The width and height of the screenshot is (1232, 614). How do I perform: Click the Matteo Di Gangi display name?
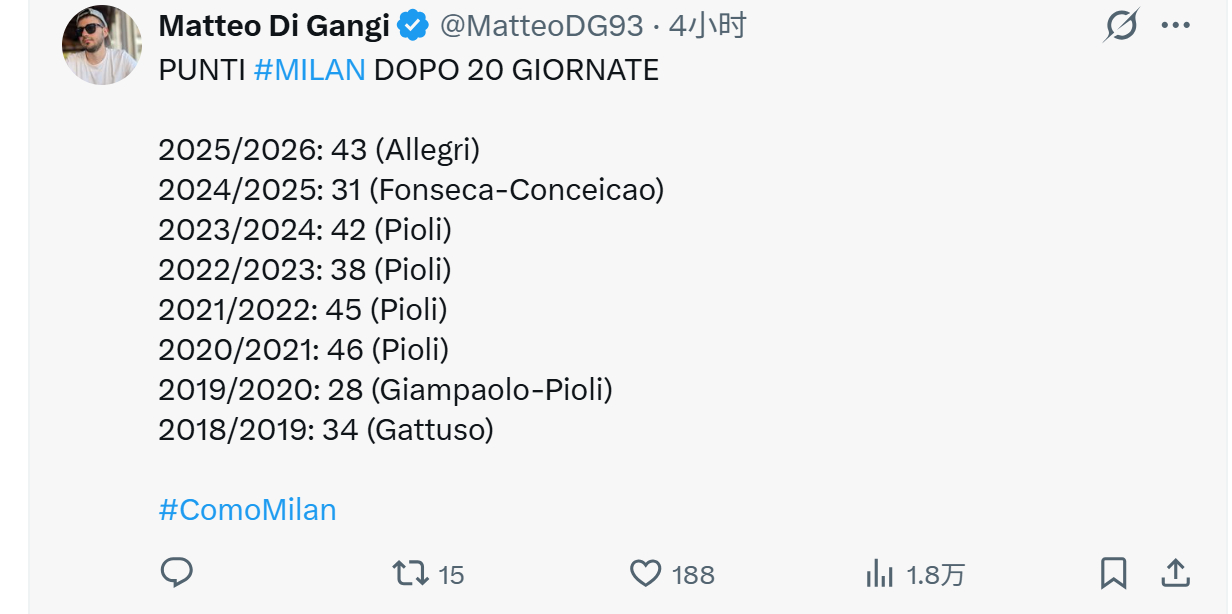(273, 26)
